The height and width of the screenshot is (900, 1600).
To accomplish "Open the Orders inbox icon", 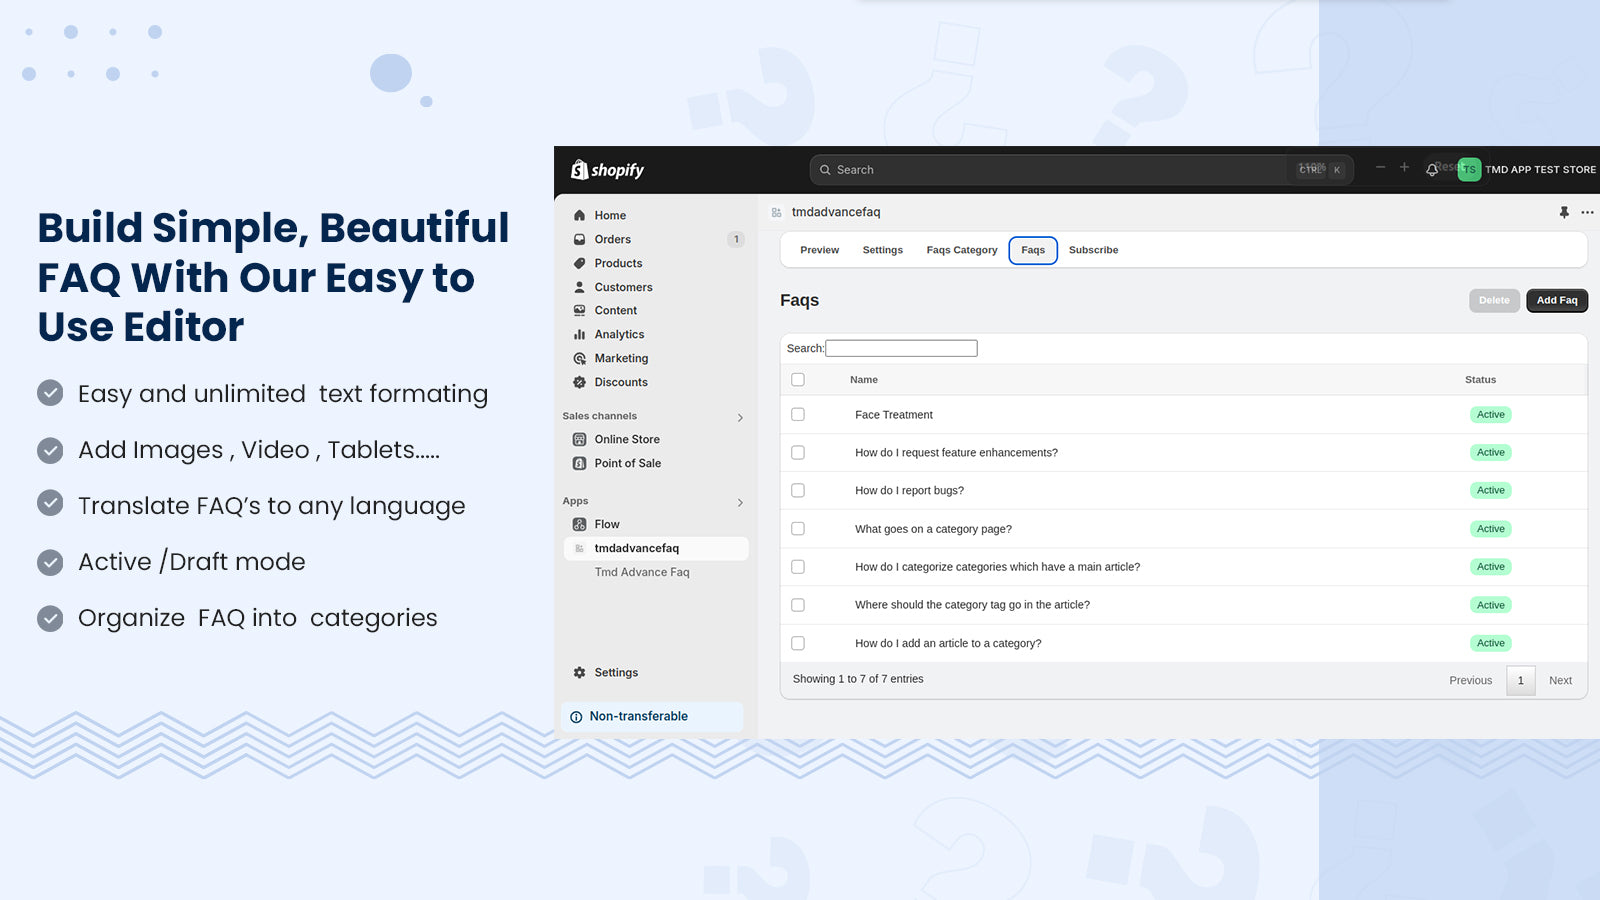I will [579, 239].
